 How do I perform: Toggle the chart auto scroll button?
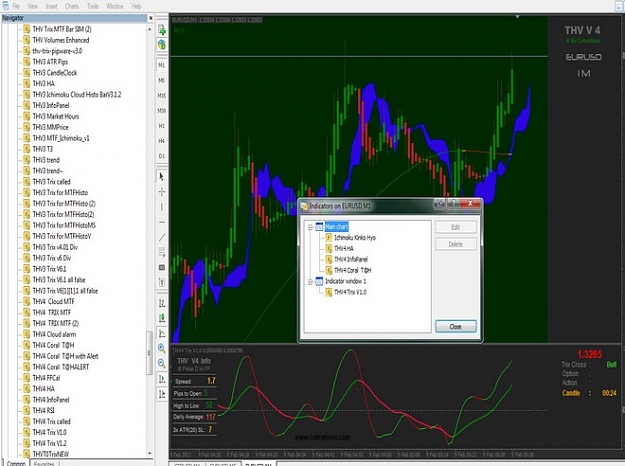tap(161, 379)
